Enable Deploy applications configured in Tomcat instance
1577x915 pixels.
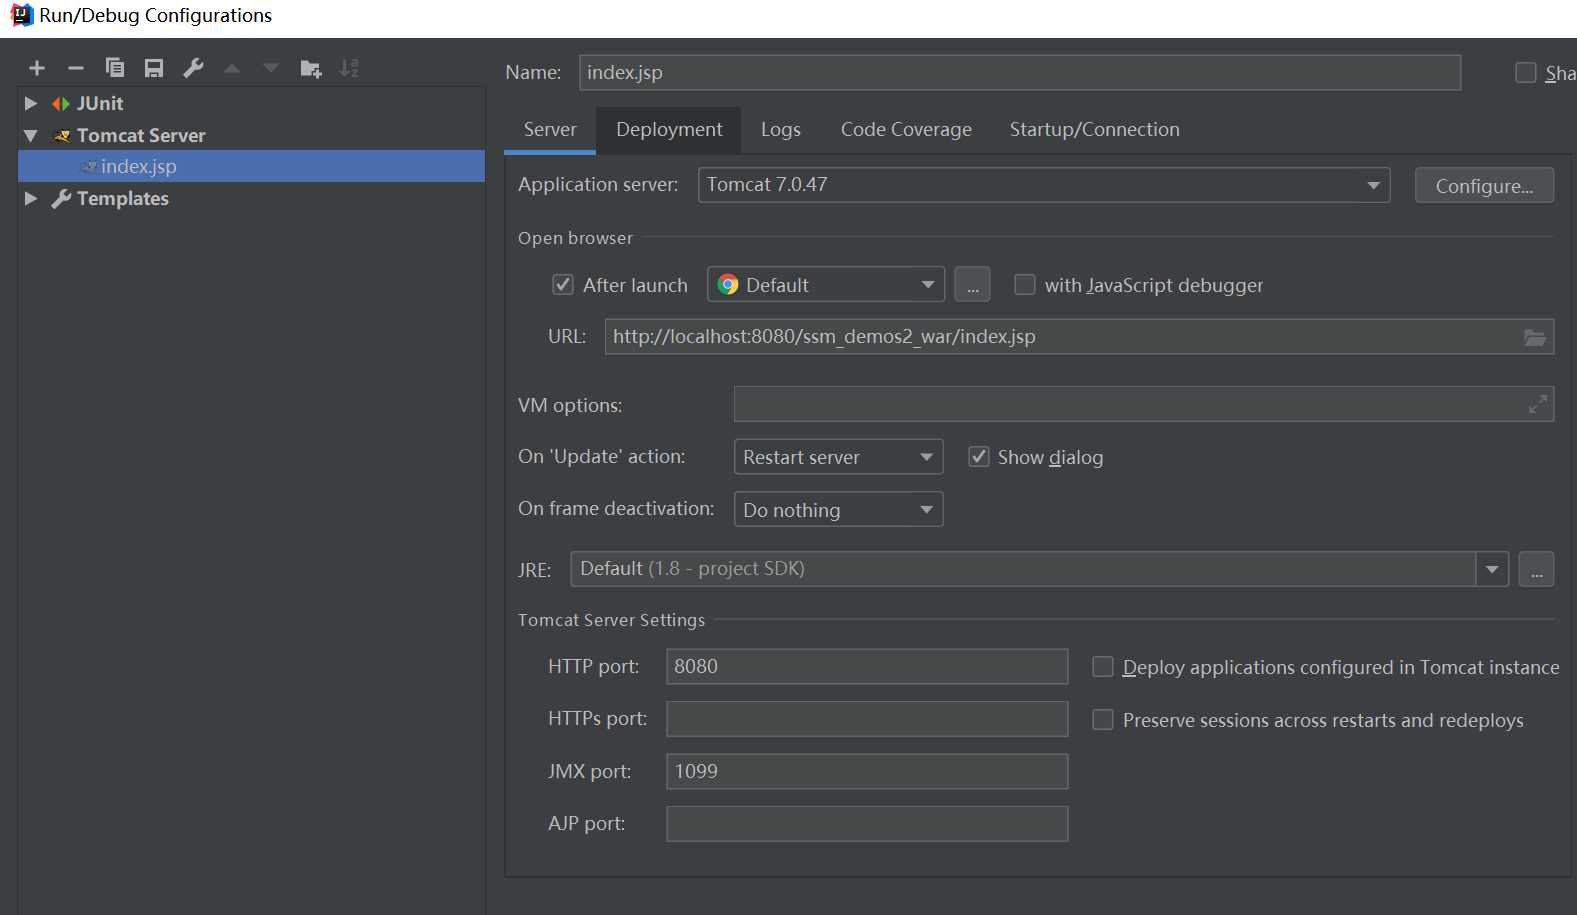[x=1103, y=667]
